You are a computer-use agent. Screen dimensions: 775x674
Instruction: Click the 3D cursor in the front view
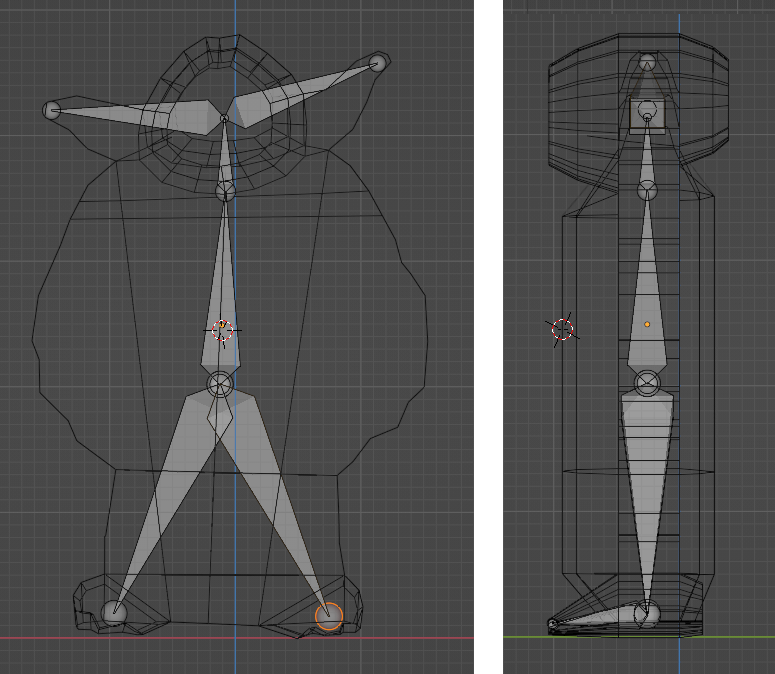(x=222, y=330)
